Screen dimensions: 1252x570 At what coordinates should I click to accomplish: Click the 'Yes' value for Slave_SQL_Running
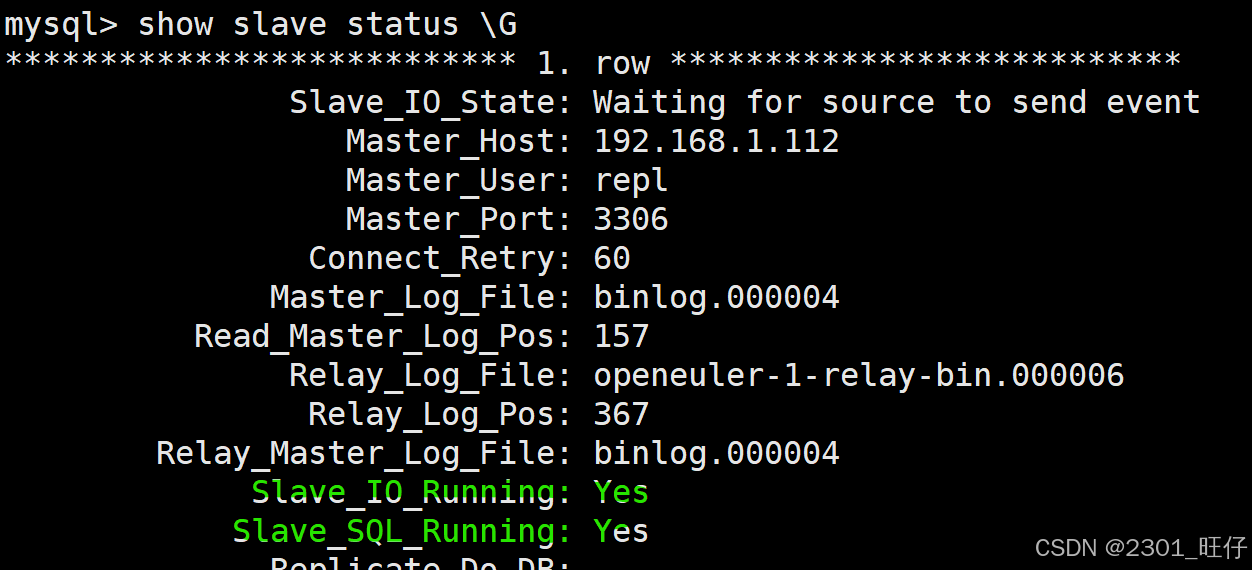(x=621, y=531)
